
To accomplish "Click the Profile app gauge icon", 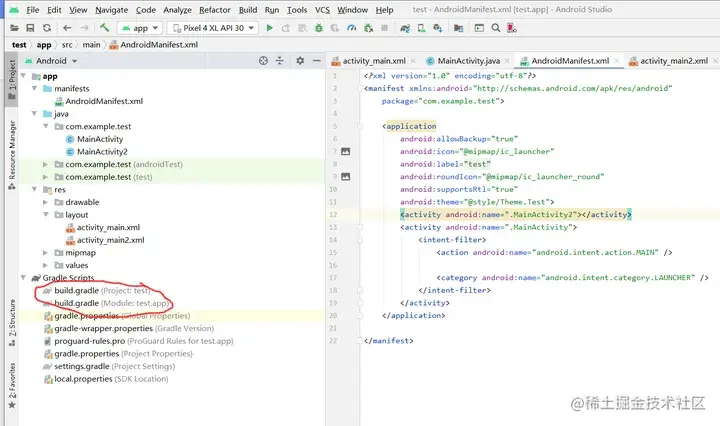I will [x=352, y=28].
